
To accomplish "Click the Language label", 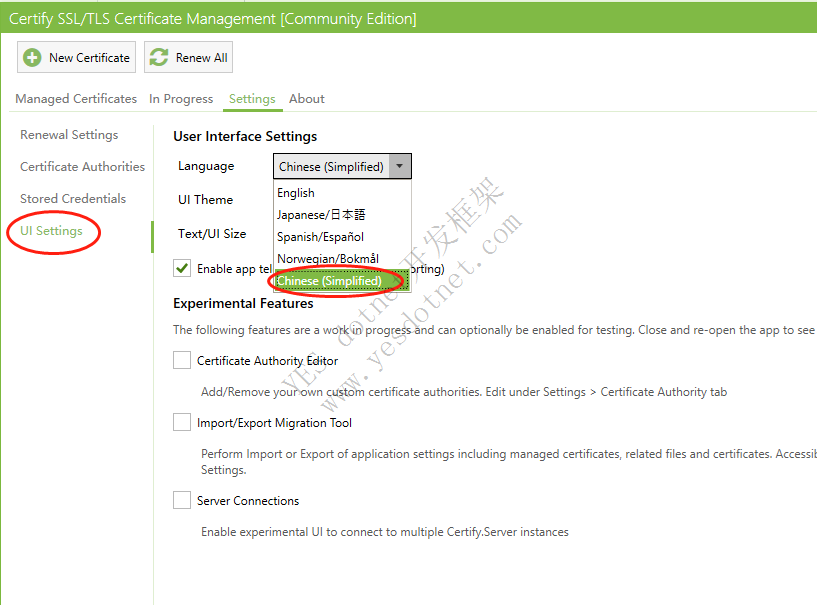I will (206, 166).
